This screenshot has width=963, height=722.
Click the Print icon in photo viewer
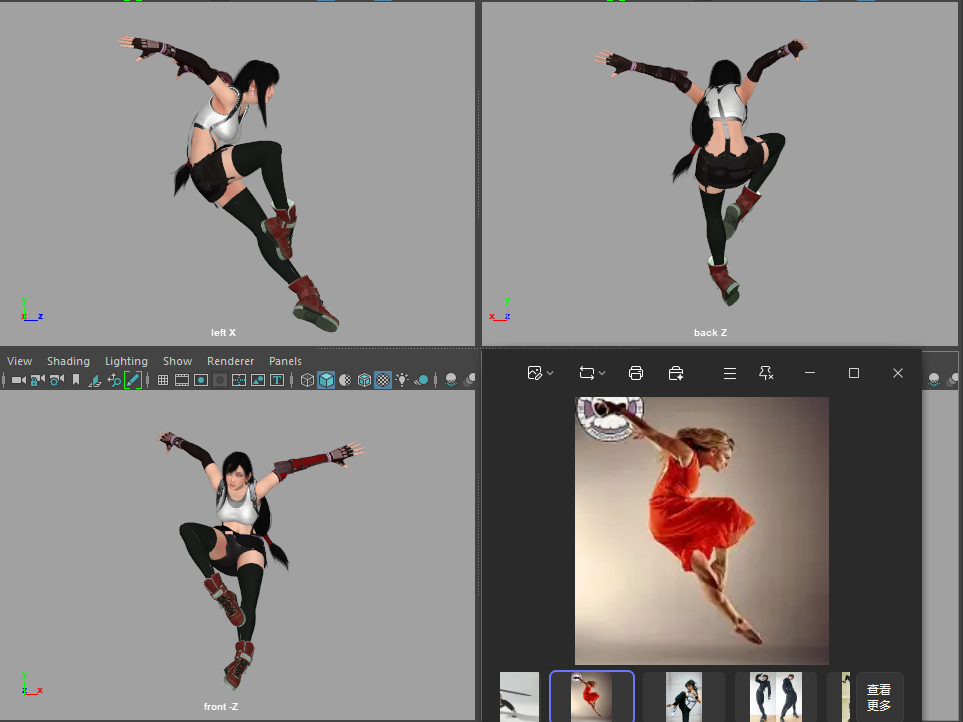pos(636,373)
